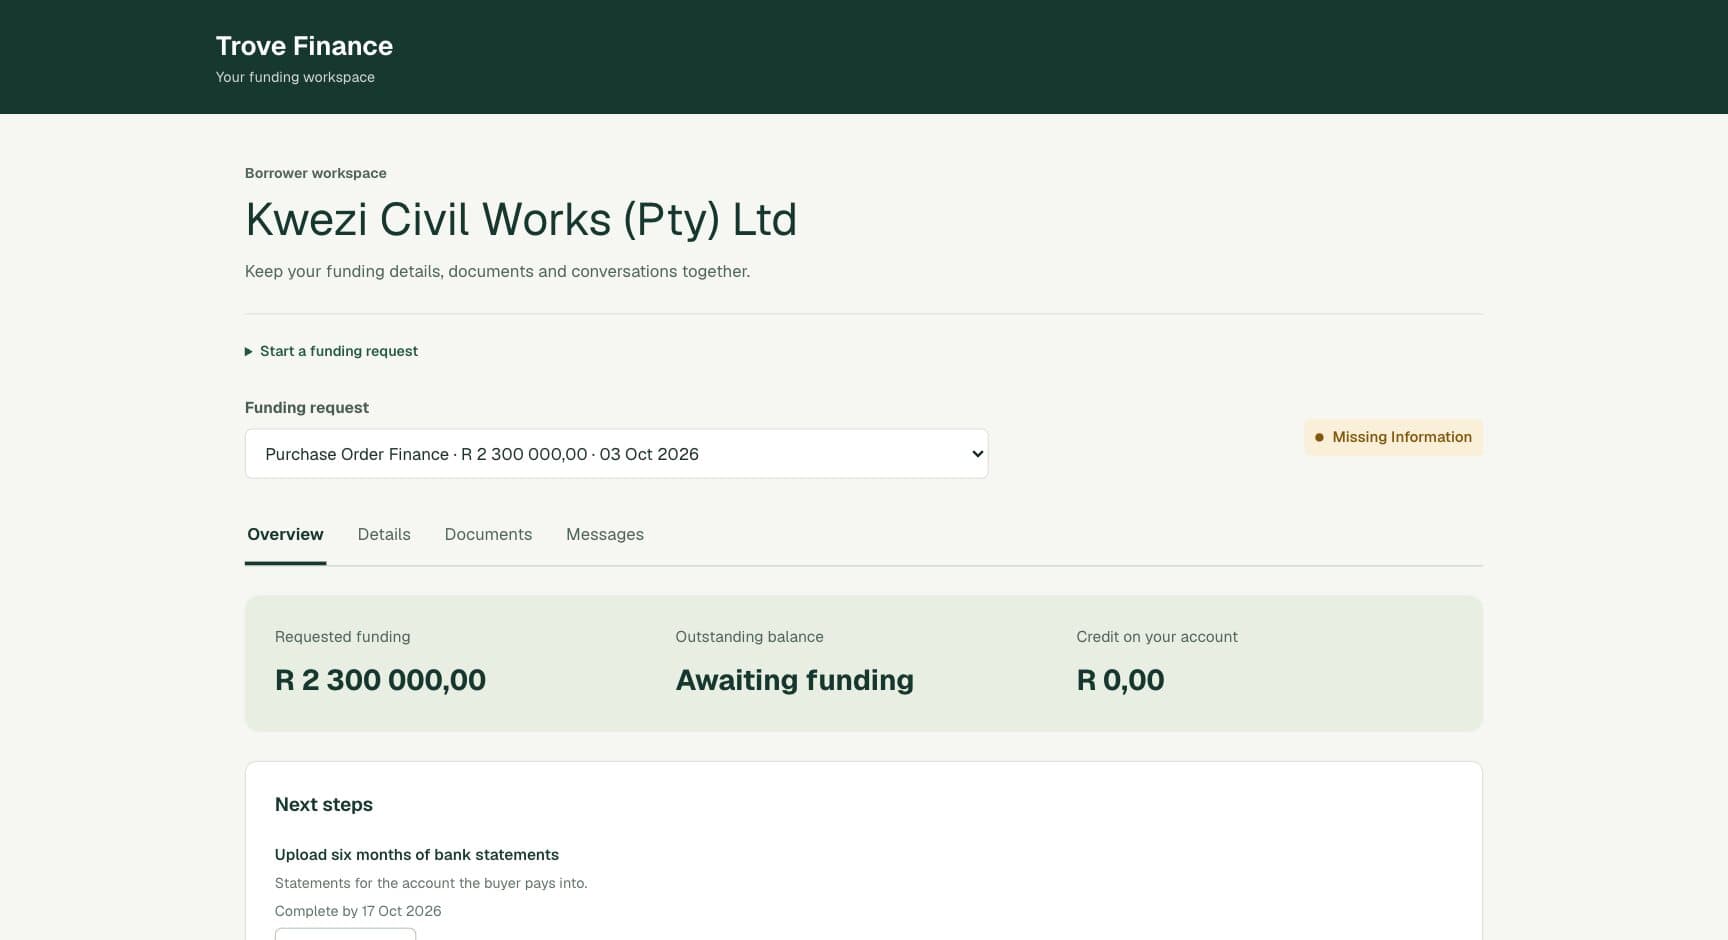Image resolution: width=1728 pixels, height=940 pixels.
Task: Click the Upload six months of bank statements step
Action: tap(416, 855)
